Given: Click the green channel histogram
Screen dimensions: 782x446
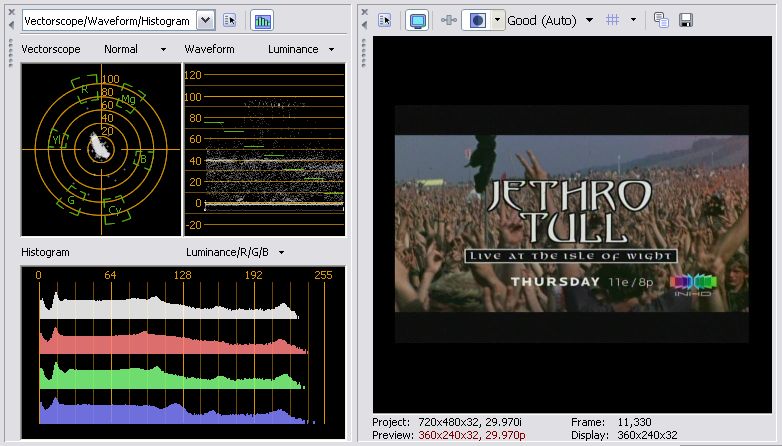Looking at the screenshot, I should click(x=172, y=376).
